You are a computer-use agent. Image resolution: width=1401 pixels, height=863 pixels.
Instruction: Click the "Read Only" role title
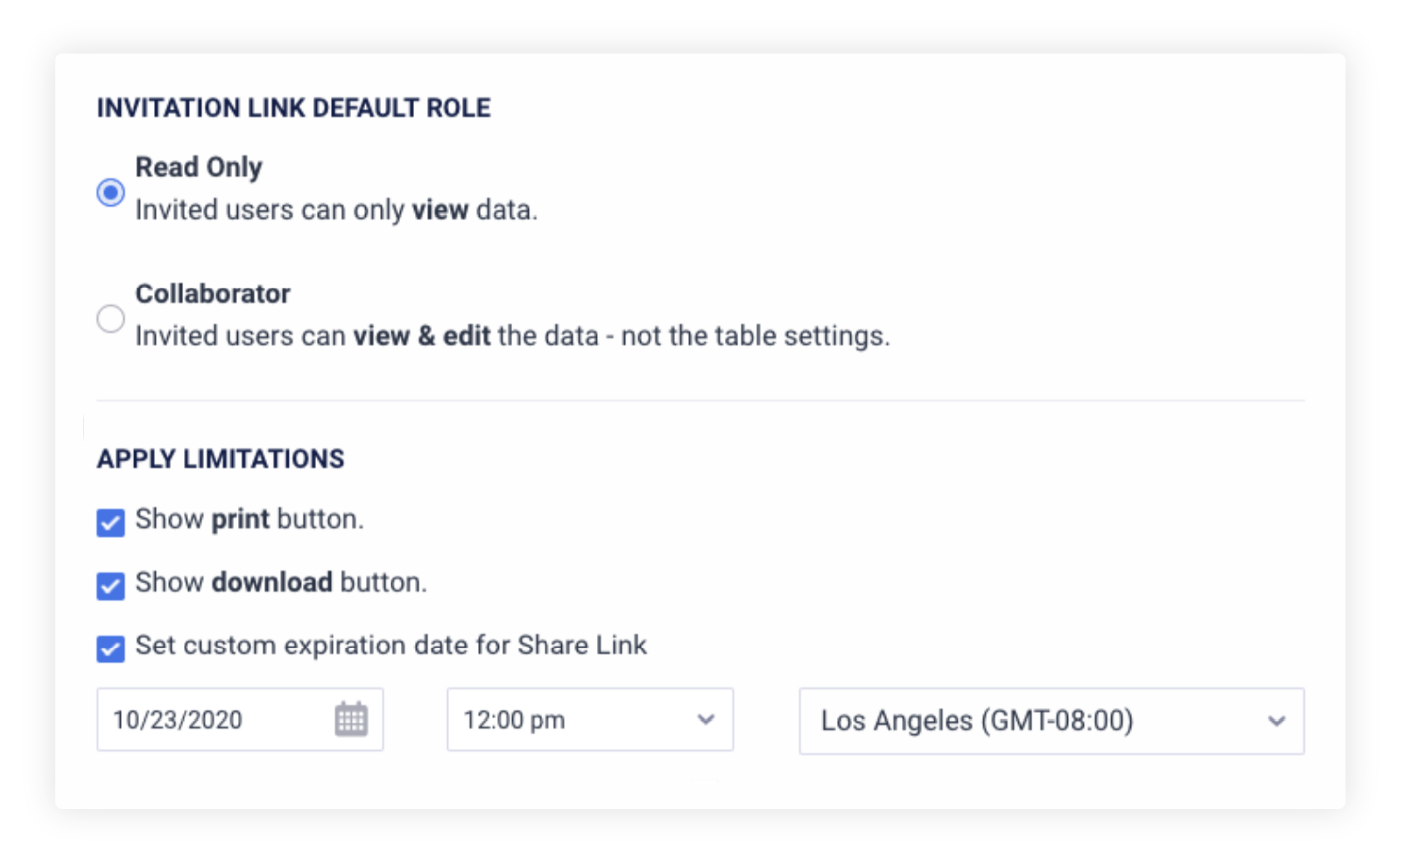click(x=199, y=167)
